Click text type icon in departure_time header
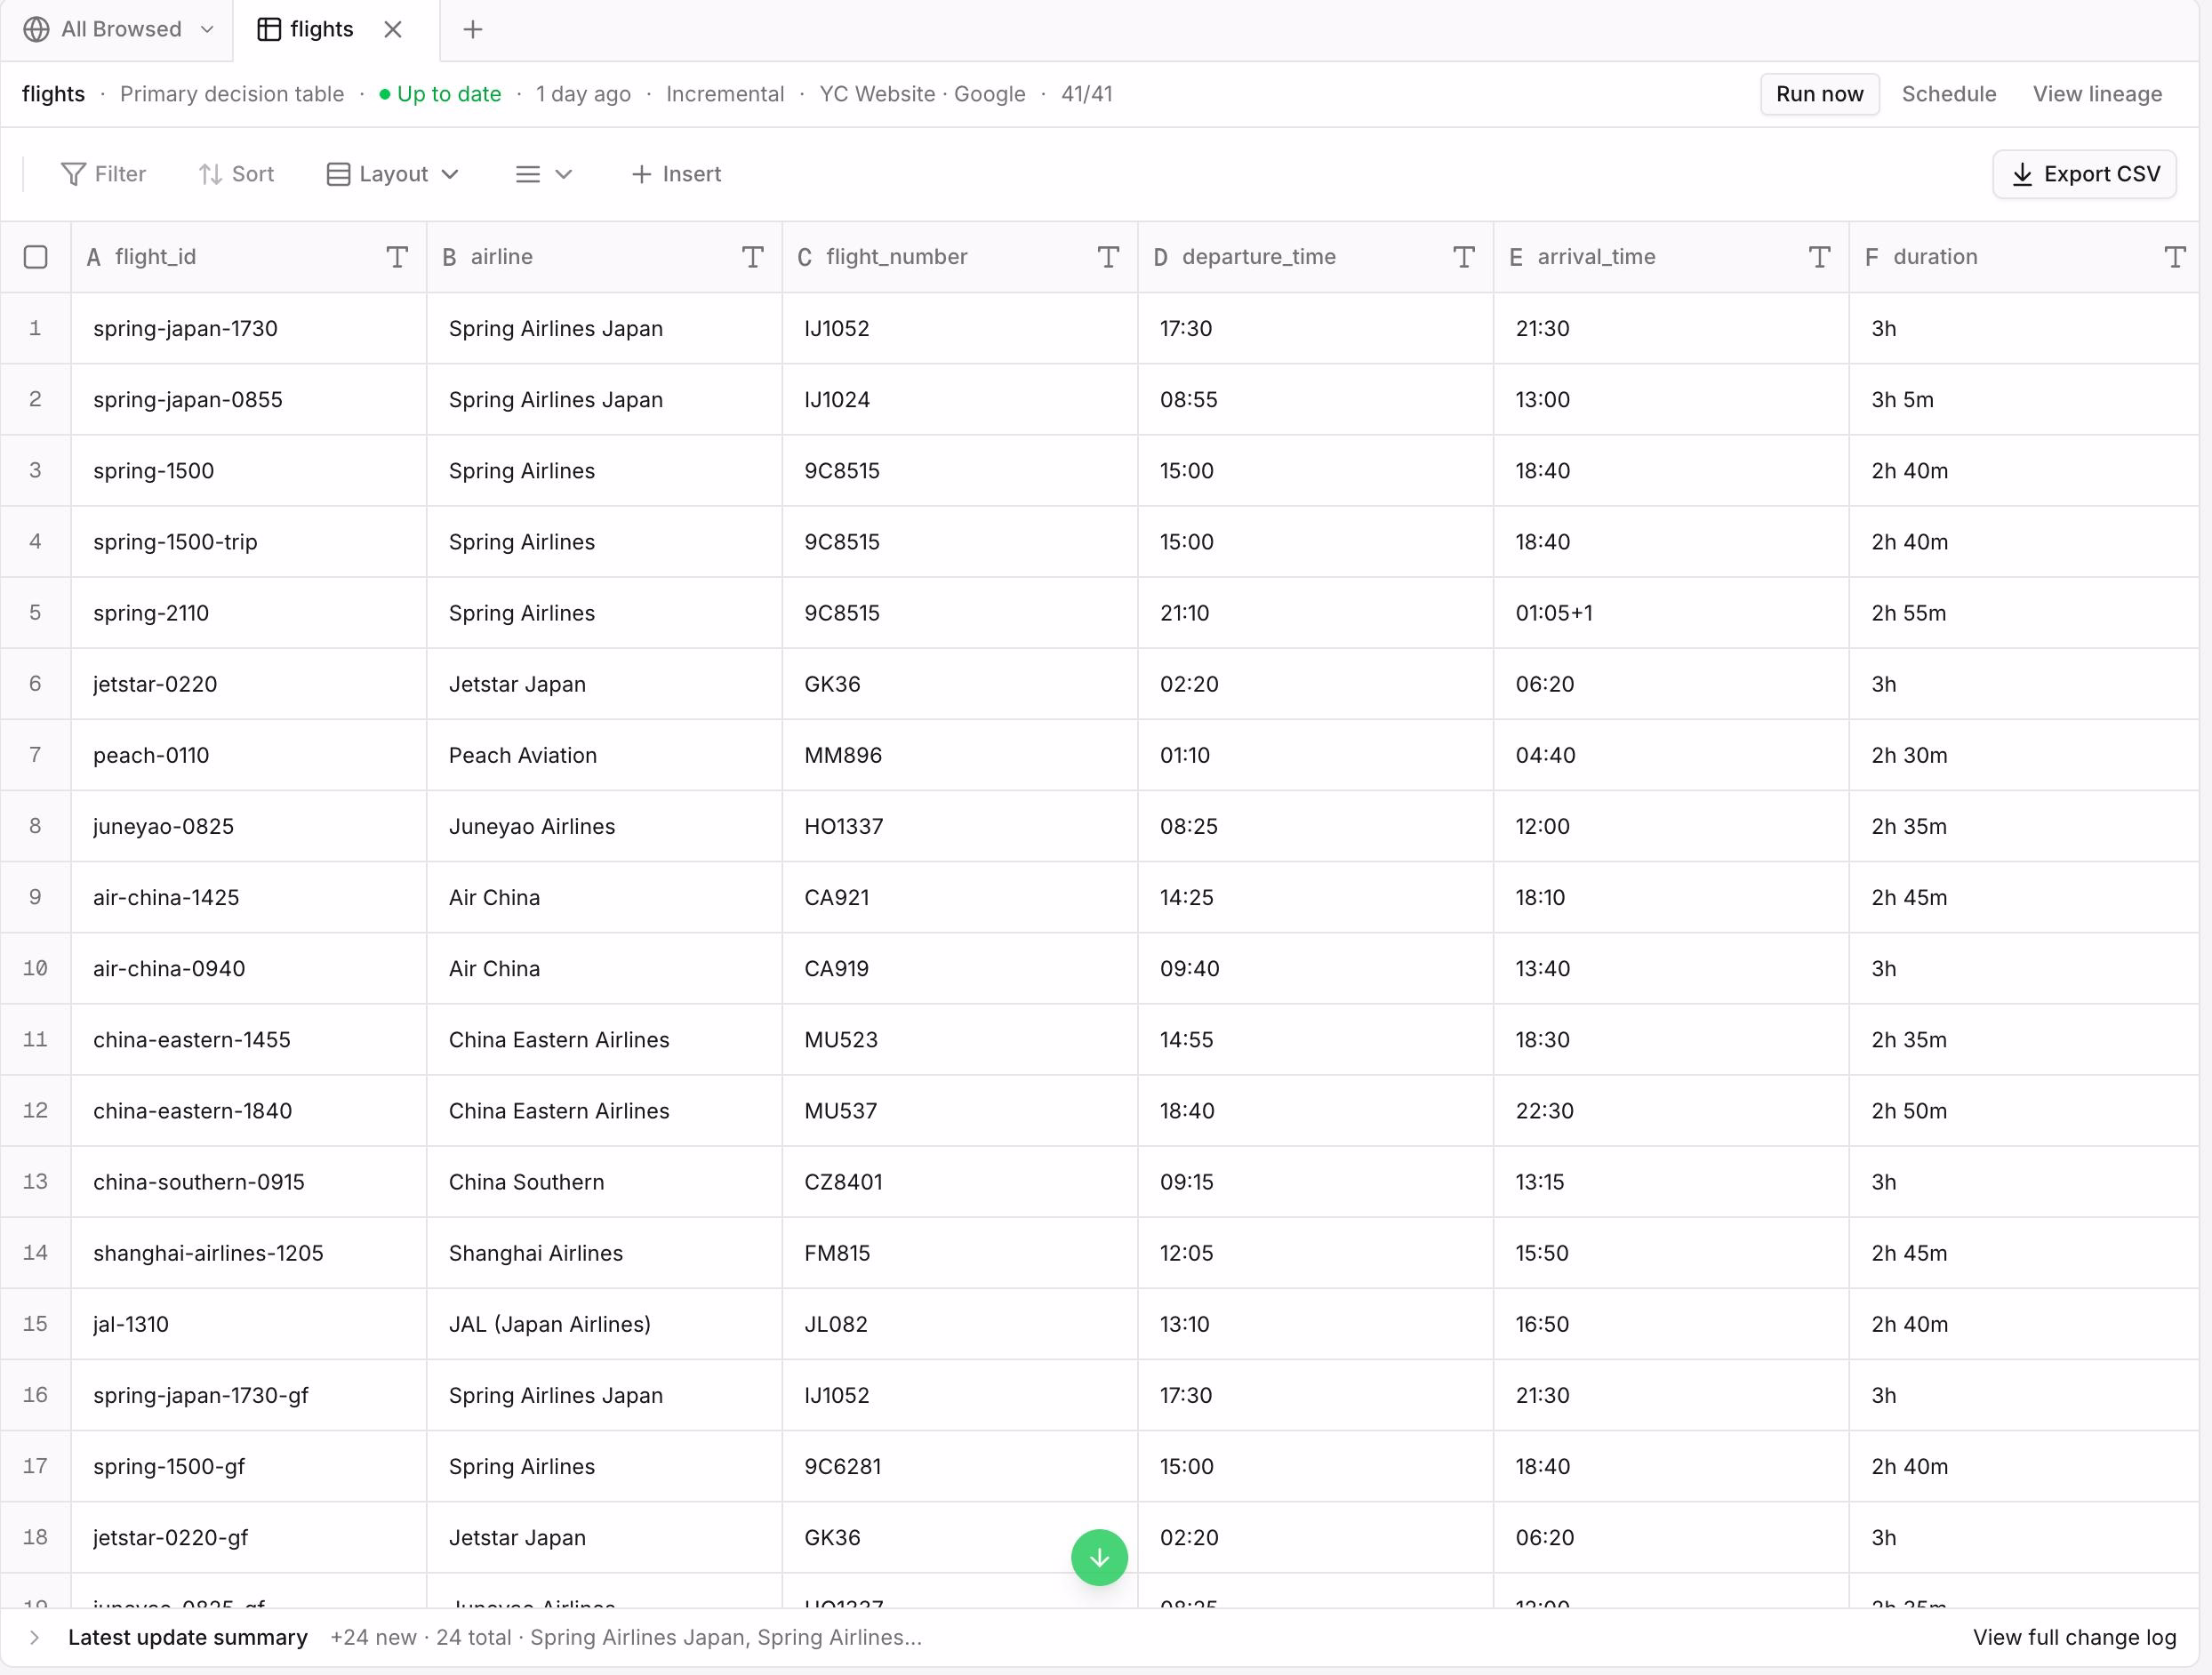The height and width of the screenshot is (1675, 2212). [x=1464, y=257]
